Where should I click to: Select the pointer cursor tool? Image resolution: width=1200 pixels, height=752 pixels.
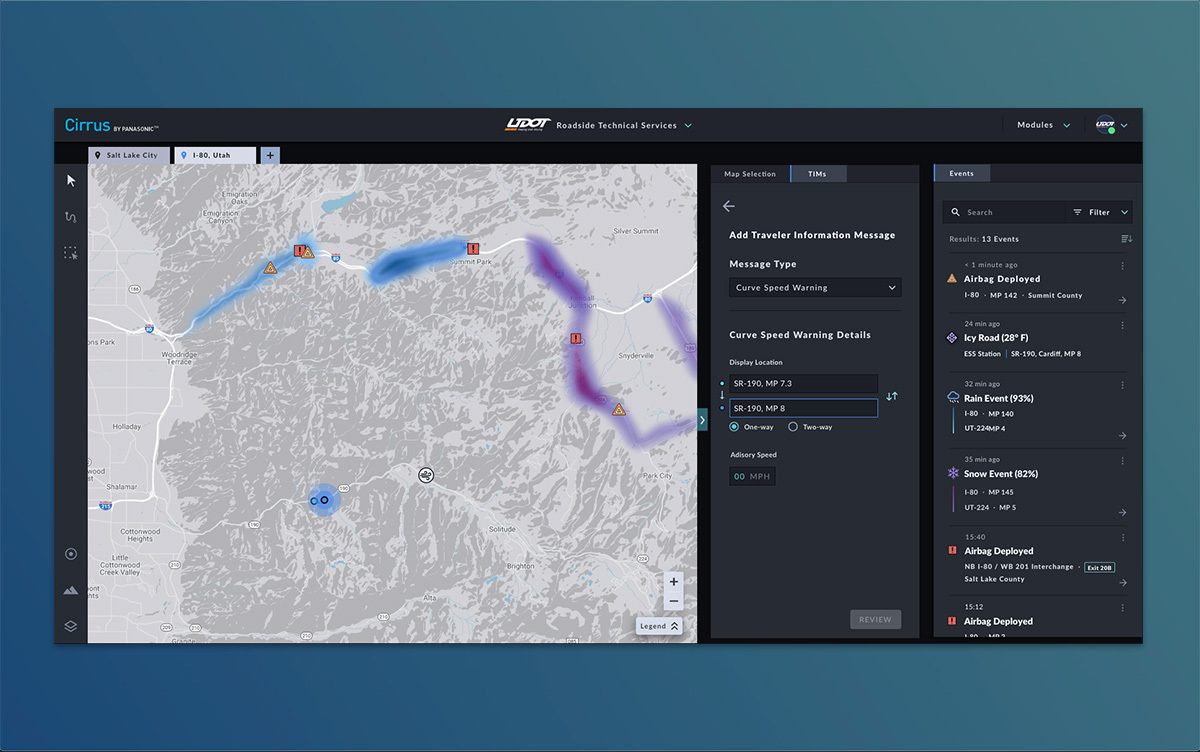point(71,180)
